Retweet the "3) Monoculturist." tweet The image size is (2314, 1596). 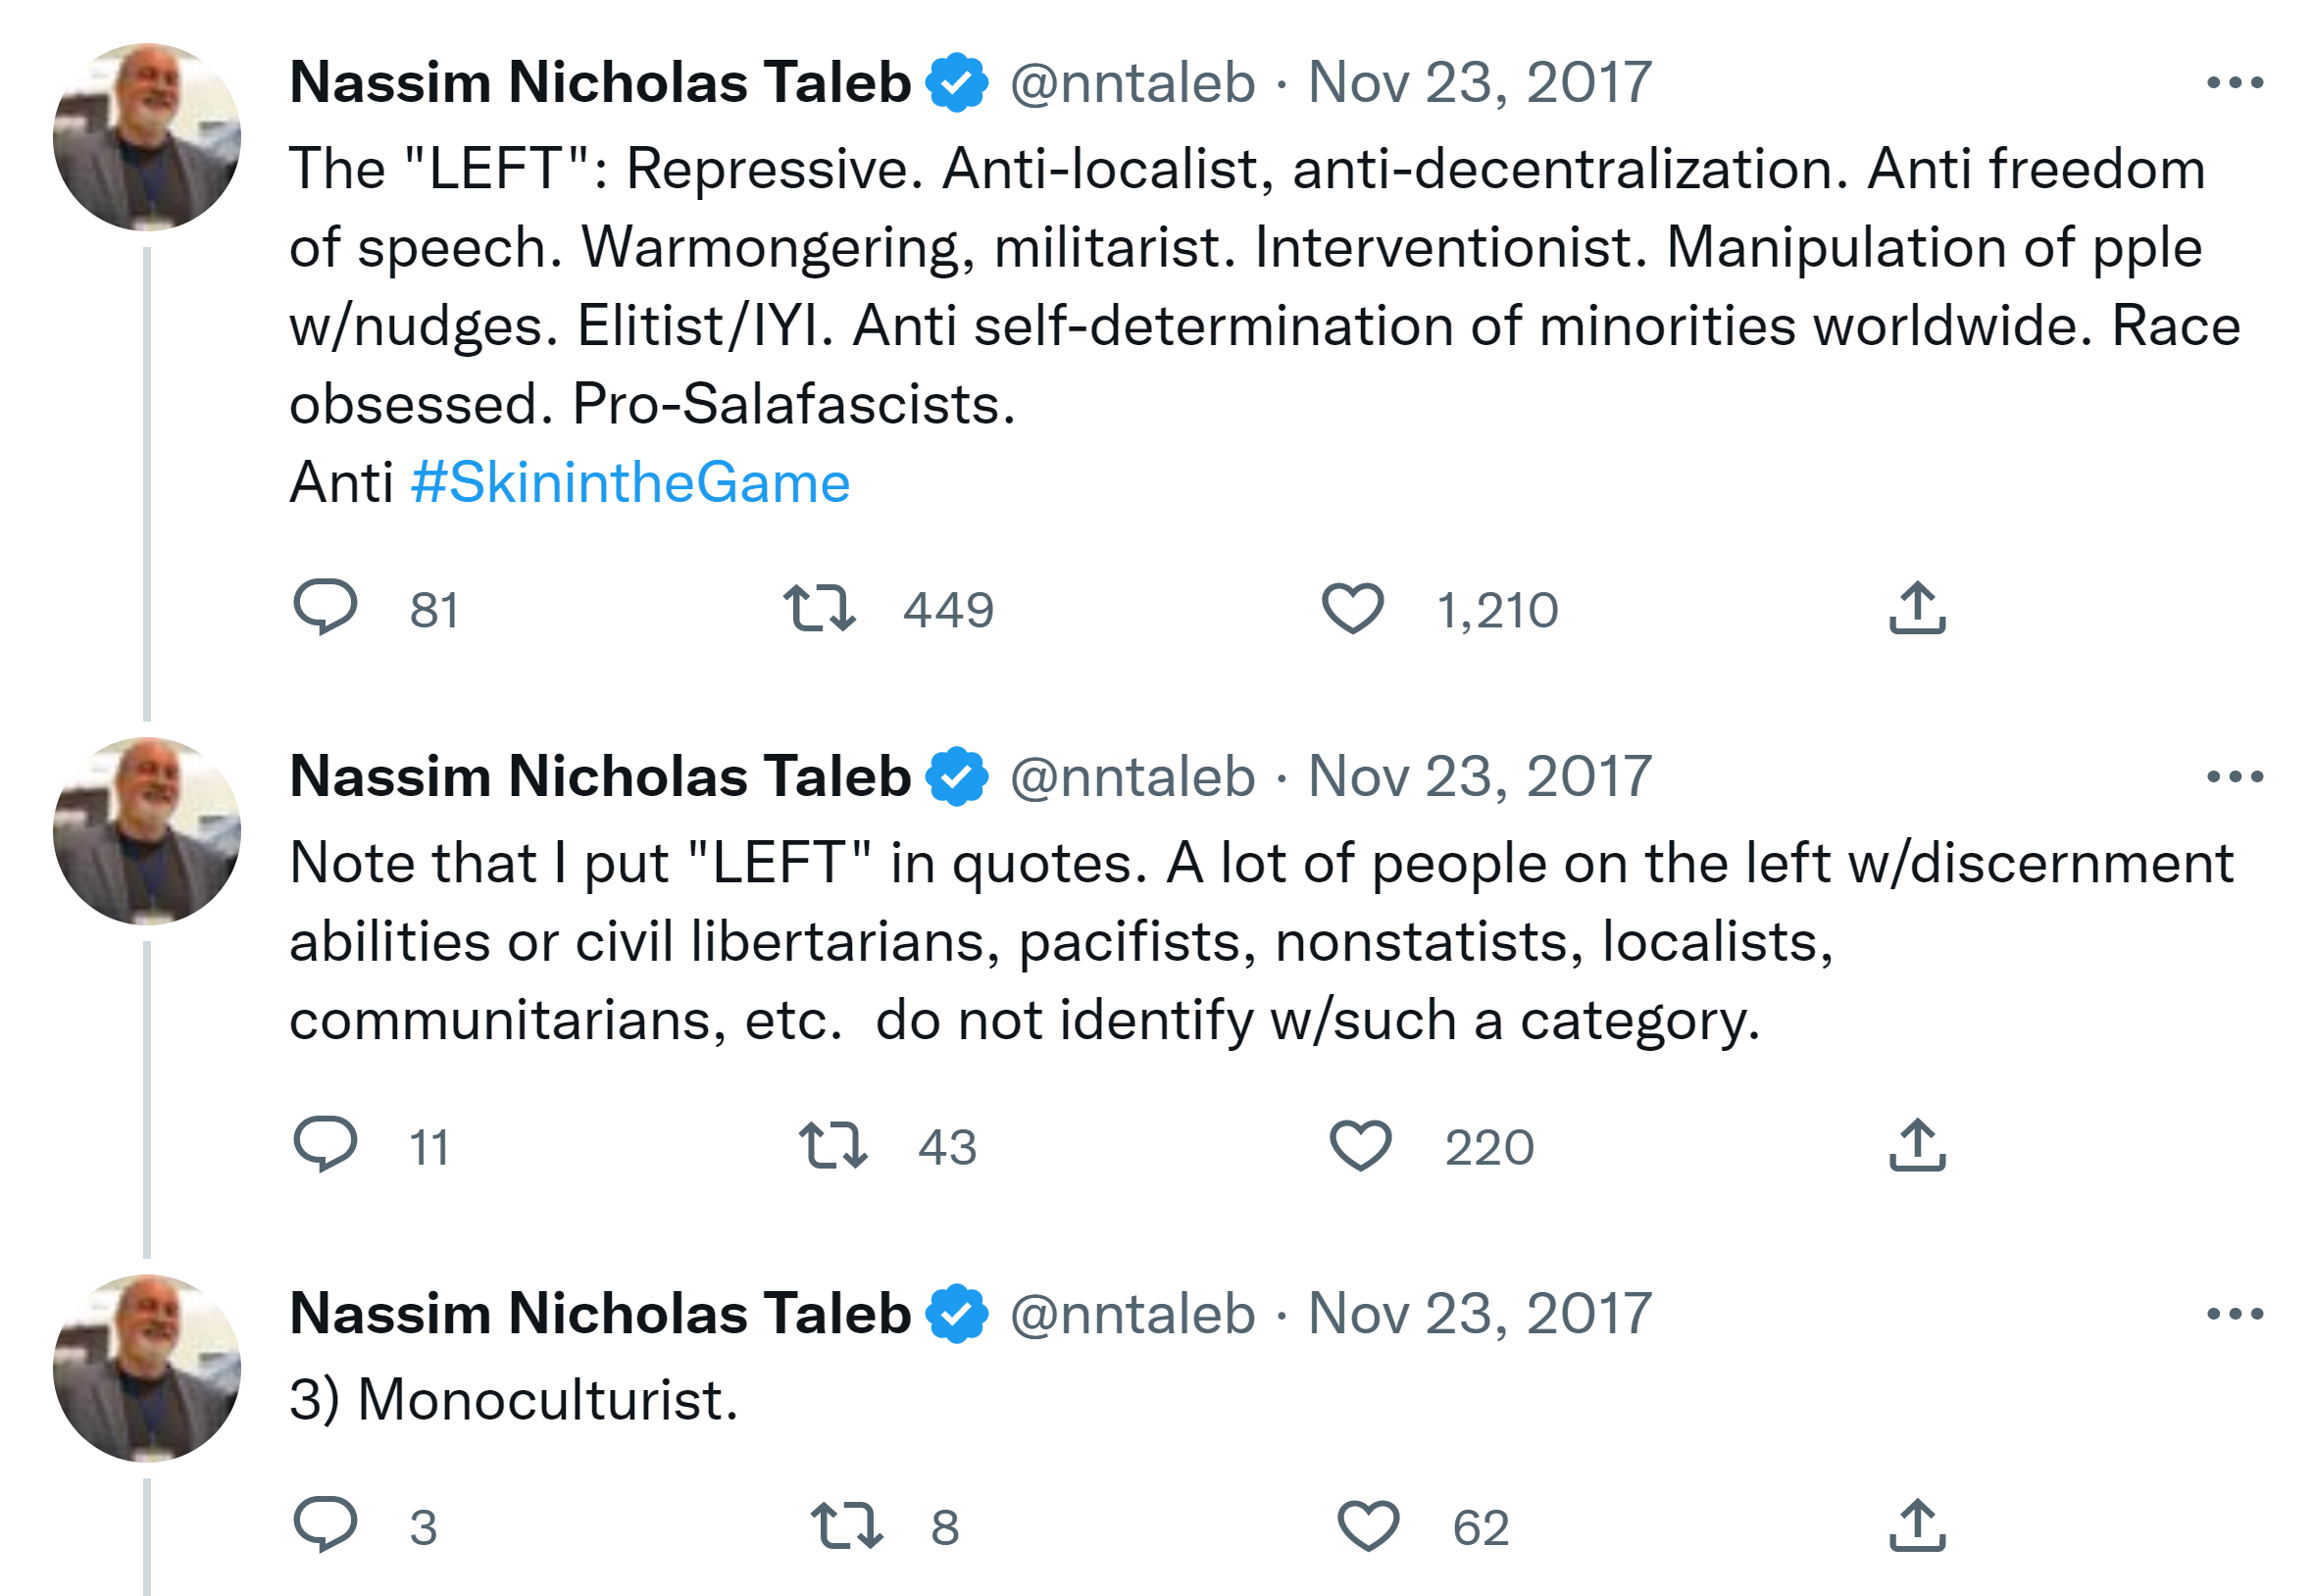click(846, 1525)
